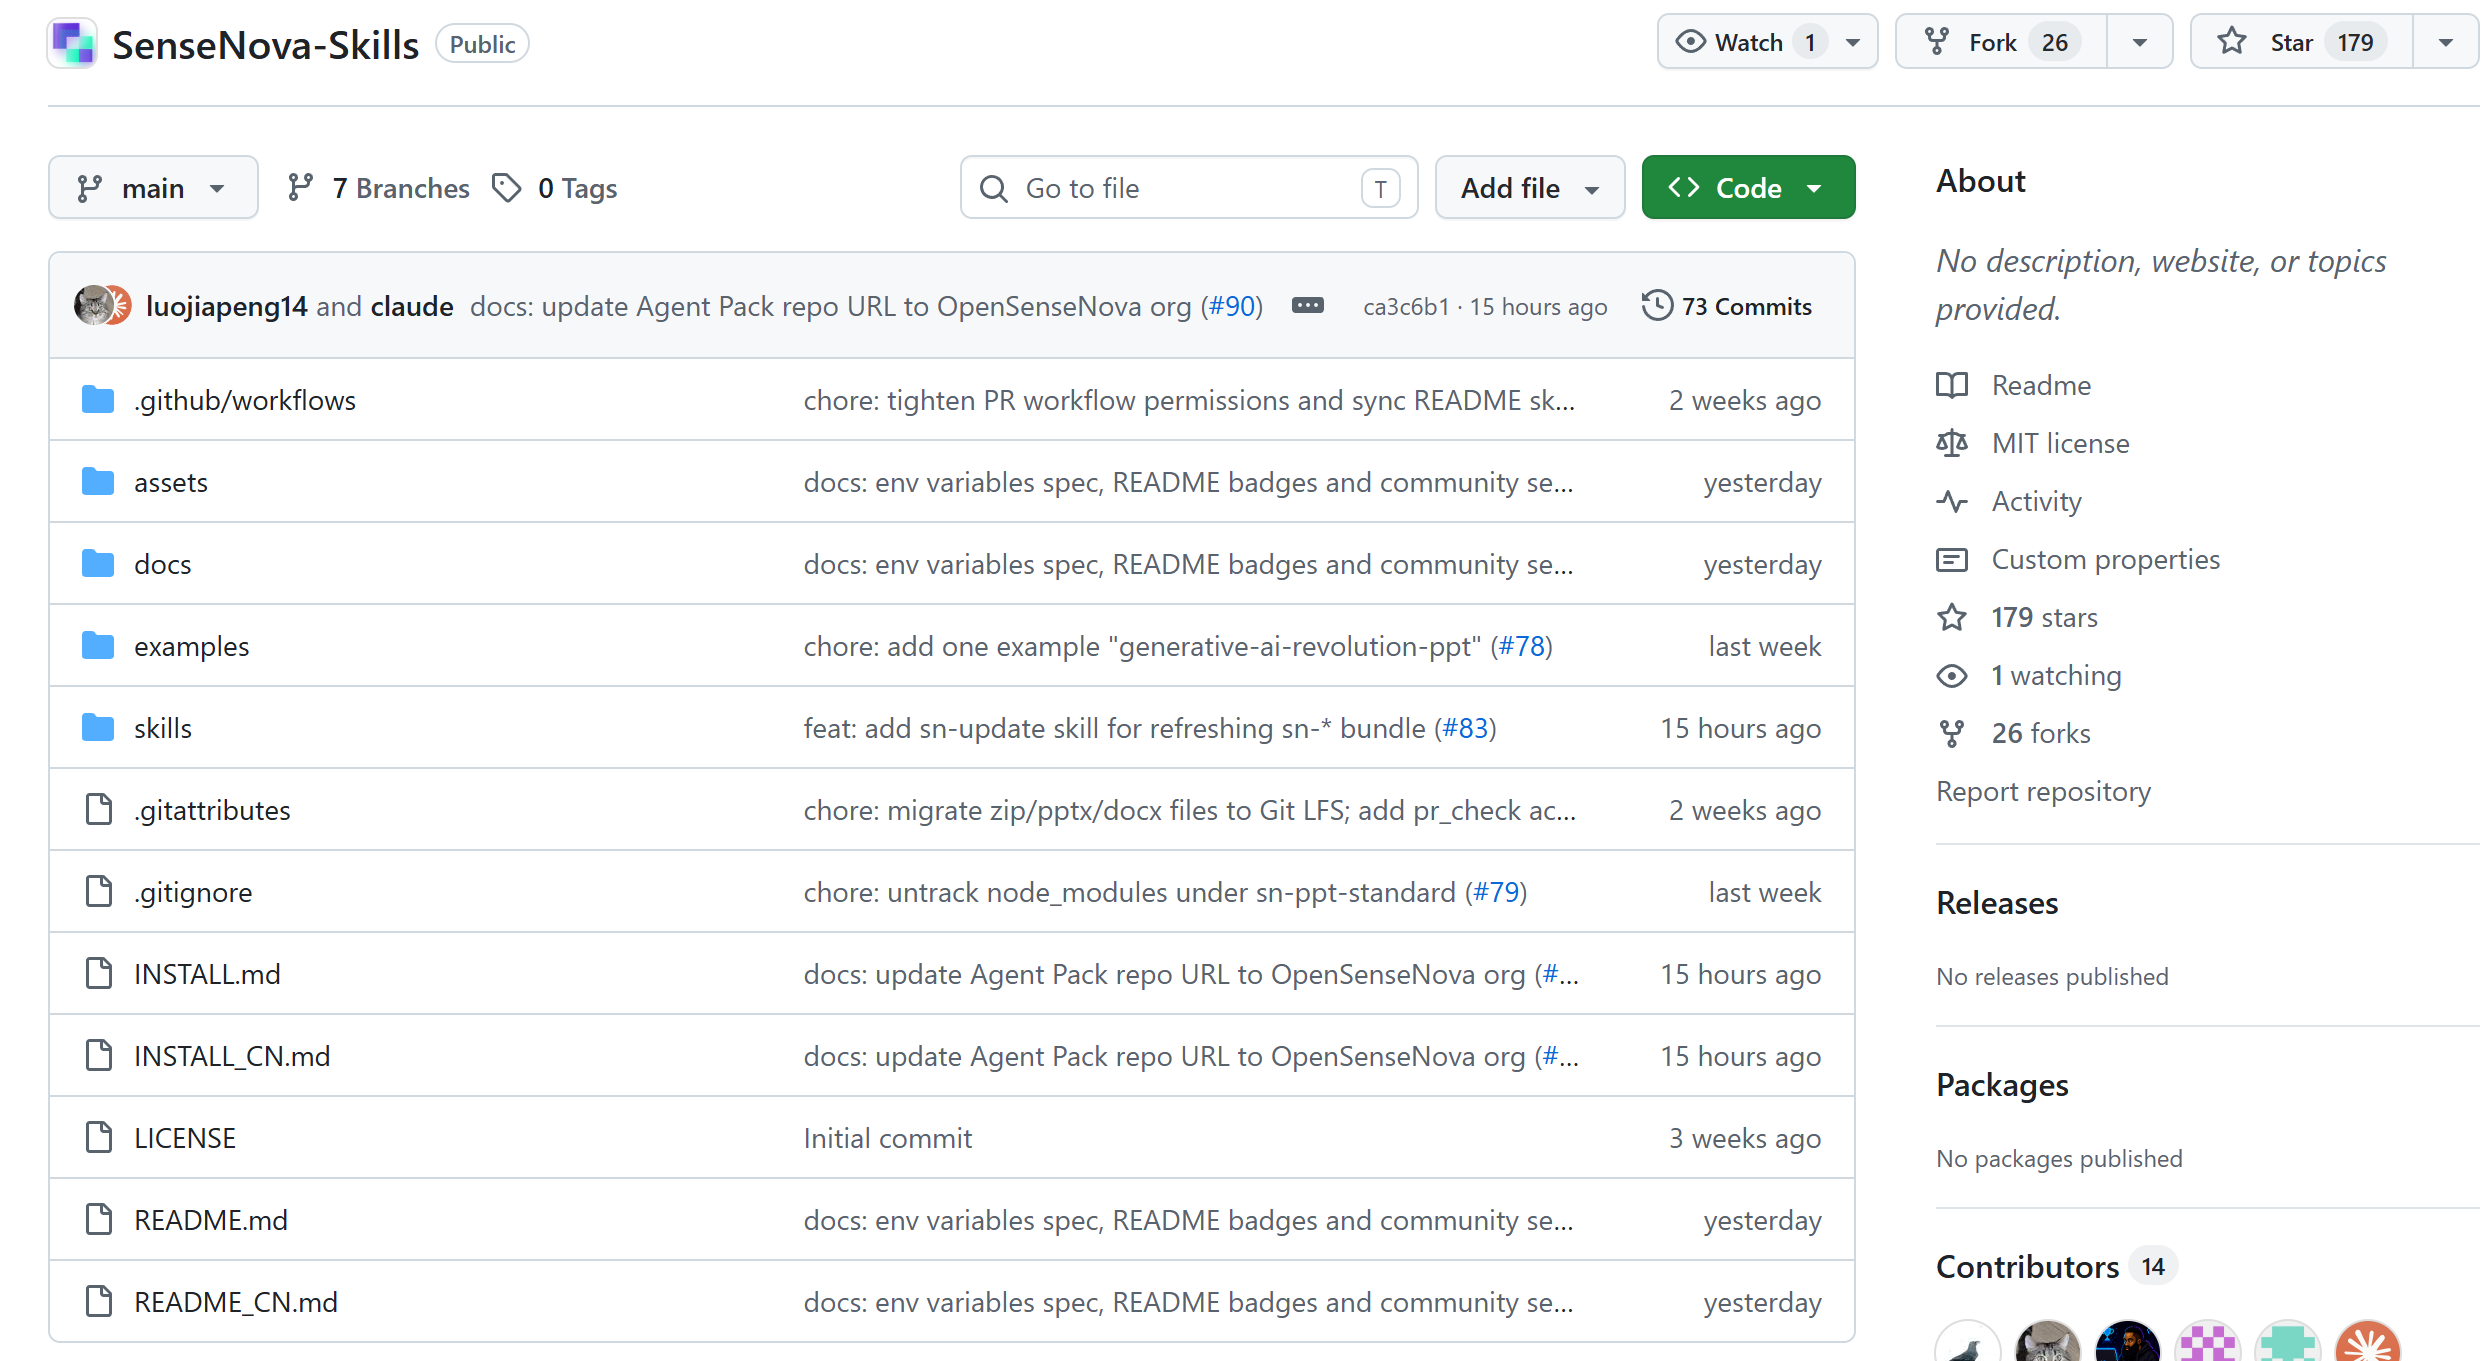Viewport: 2487px width, 1361px height.
Task: Click the file icon beside LICENSE
Action: click(x=99, y=1138)
